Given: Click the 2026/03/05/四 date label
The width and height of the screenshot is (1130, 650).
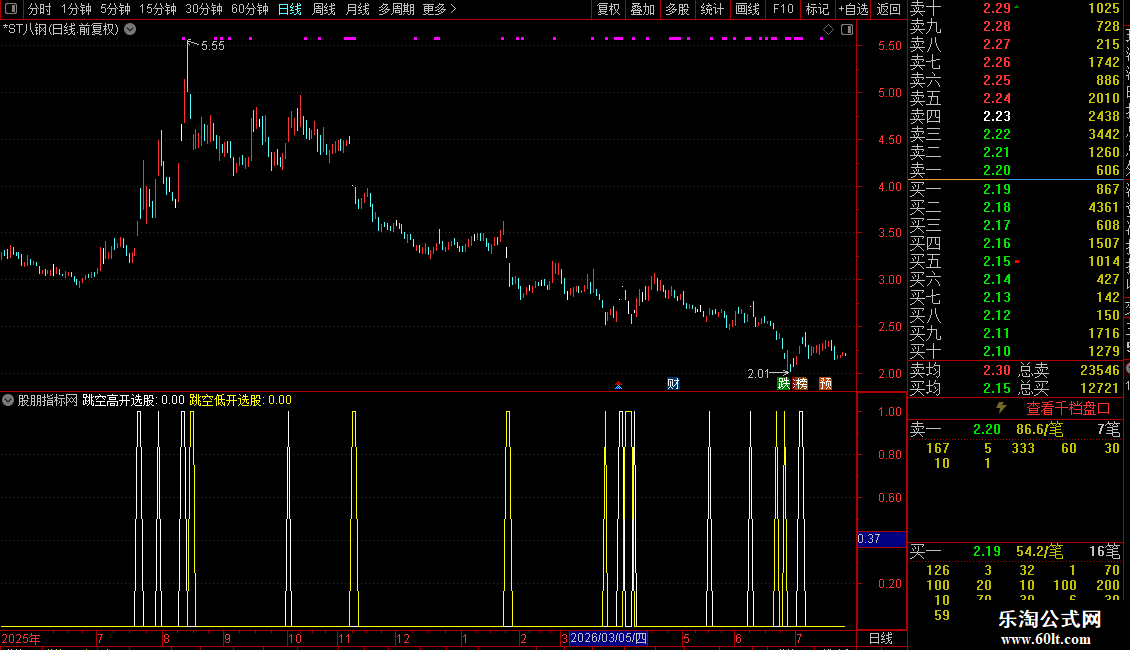Looking at the screenshot, I should coord(609,638).
